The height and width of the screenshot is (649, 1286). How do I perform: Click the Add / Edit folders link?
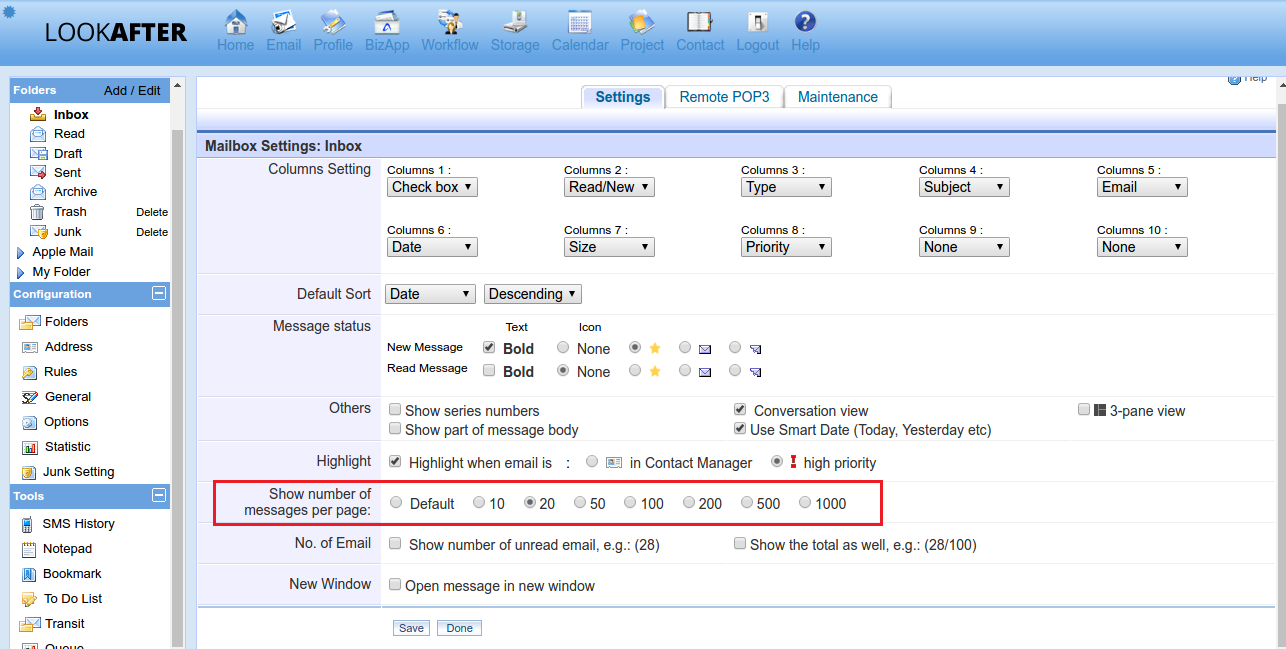[132, 90]
